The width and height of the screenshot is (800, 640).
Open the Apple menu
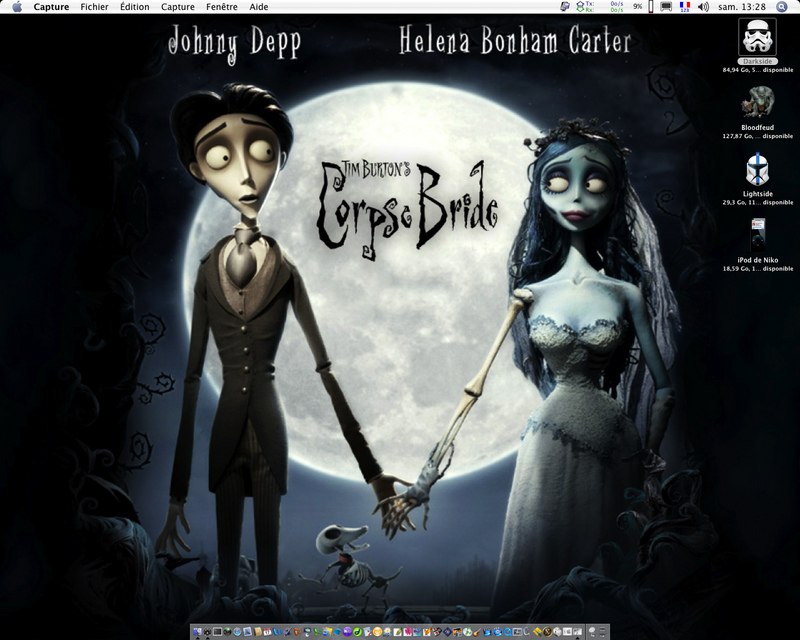pyautogui.click(x=17, y=7)
